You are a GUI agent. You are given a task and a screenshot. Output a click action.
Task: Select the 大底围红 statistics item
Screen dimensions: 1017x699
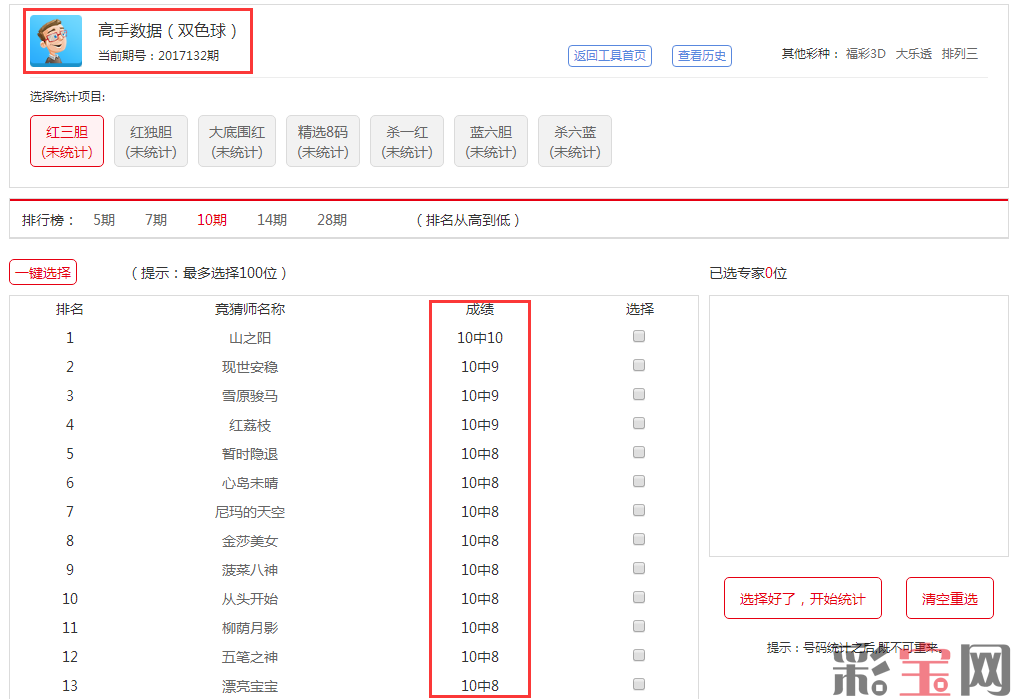(x=237, y=141)
